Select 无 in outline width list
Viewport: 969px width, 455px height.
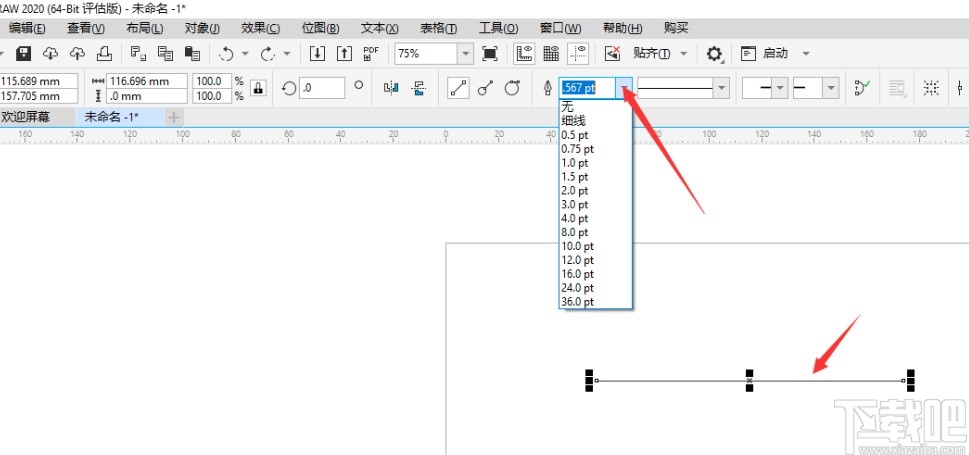point(595,107)
